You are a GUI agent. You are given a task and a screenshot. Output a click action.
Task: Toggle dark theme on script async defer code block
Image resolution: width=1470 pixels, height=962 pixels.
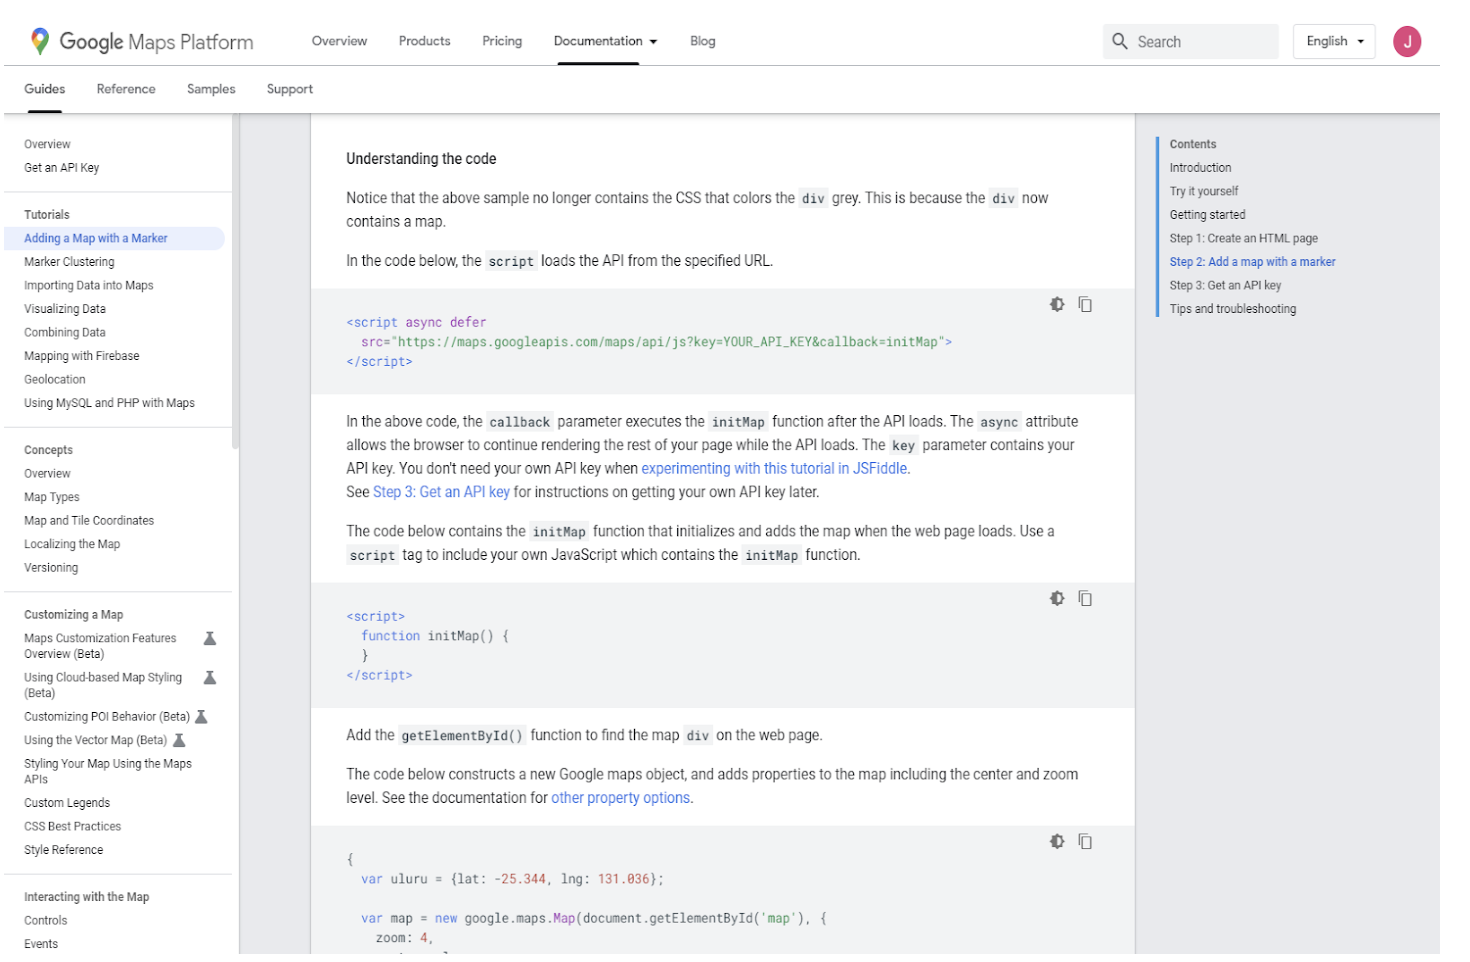[1057, 305]
